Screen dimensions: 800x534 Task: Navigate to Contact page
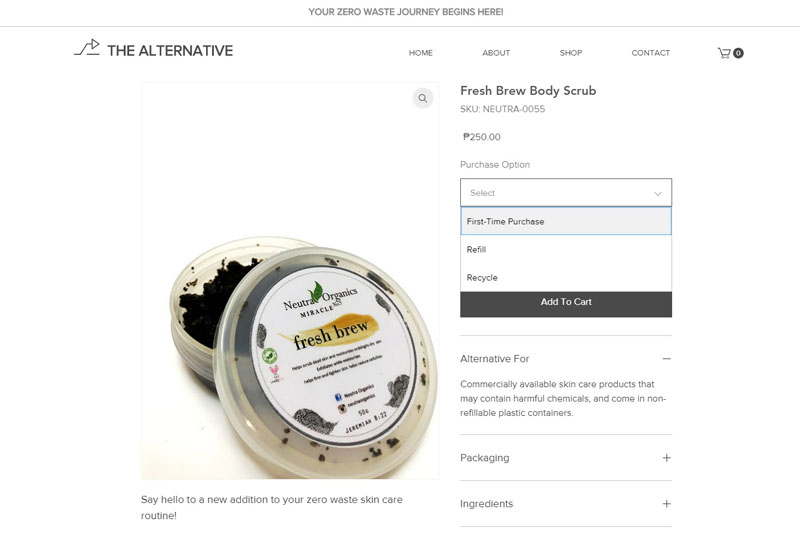click(651, 53)
